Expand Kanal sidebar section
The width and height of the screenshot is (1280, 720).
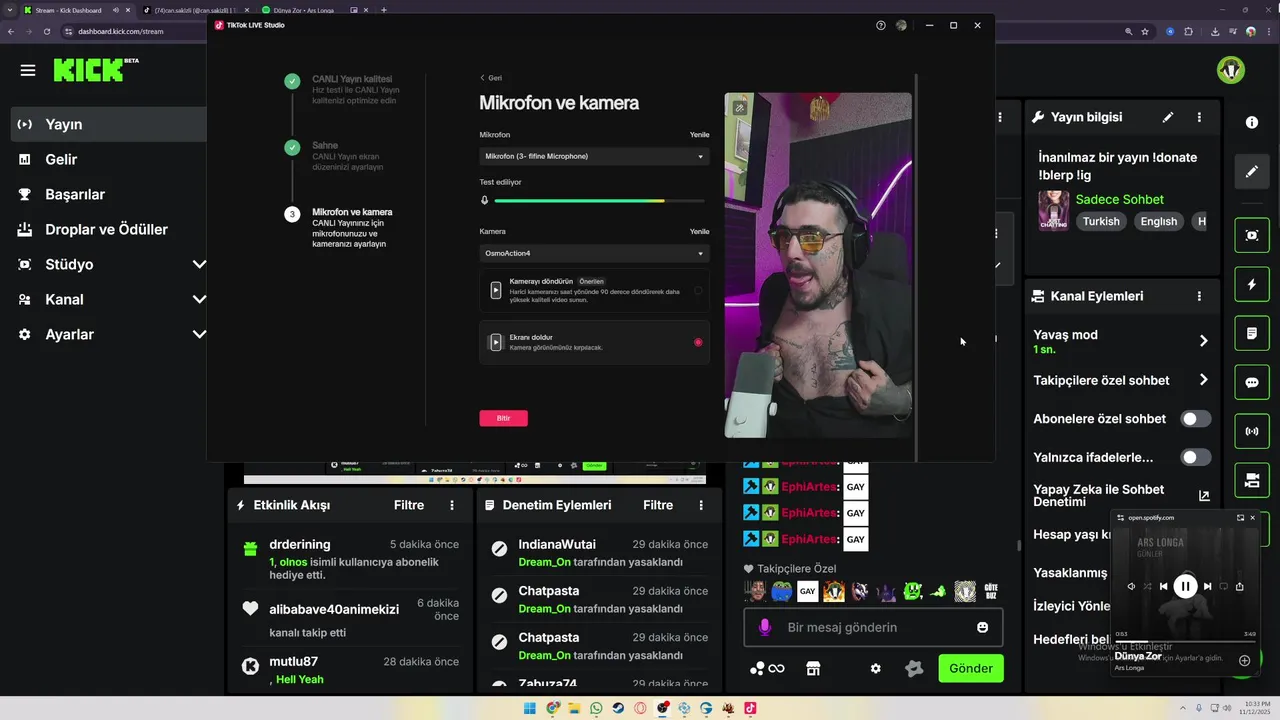tap(199, 299)
